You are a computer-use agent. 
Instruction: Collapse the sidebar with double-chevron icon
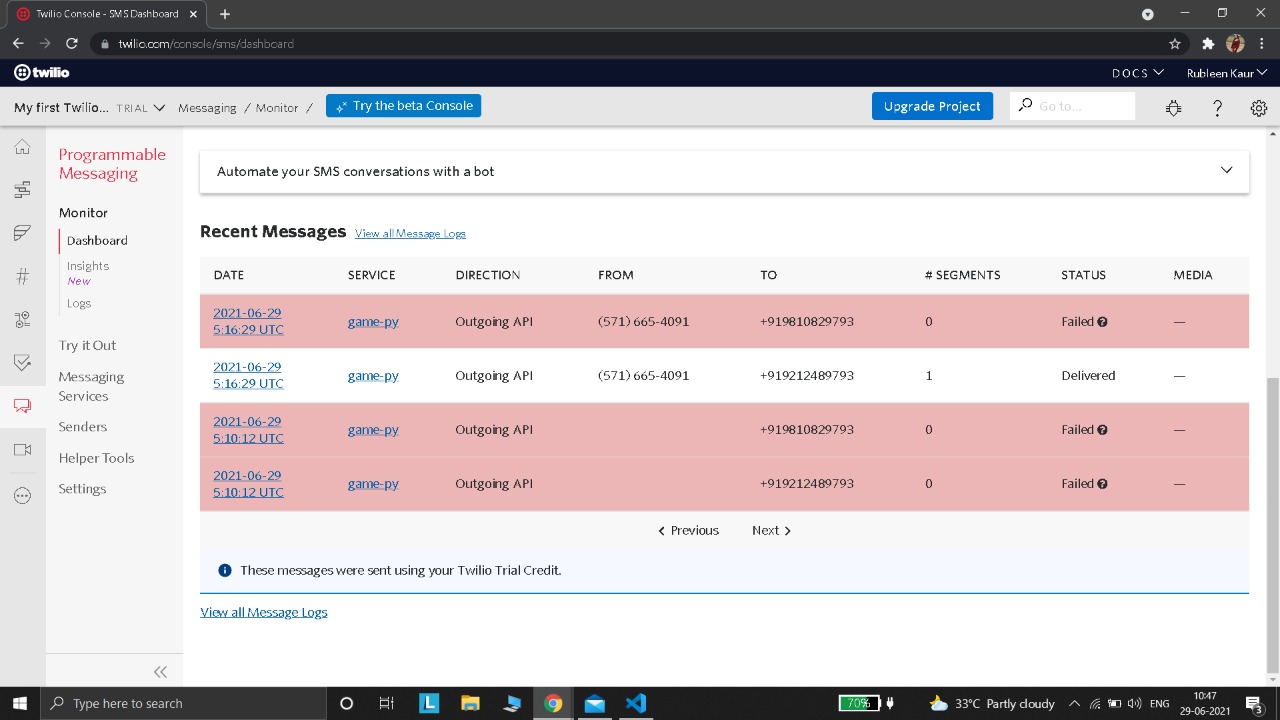[x=160, y=672]
